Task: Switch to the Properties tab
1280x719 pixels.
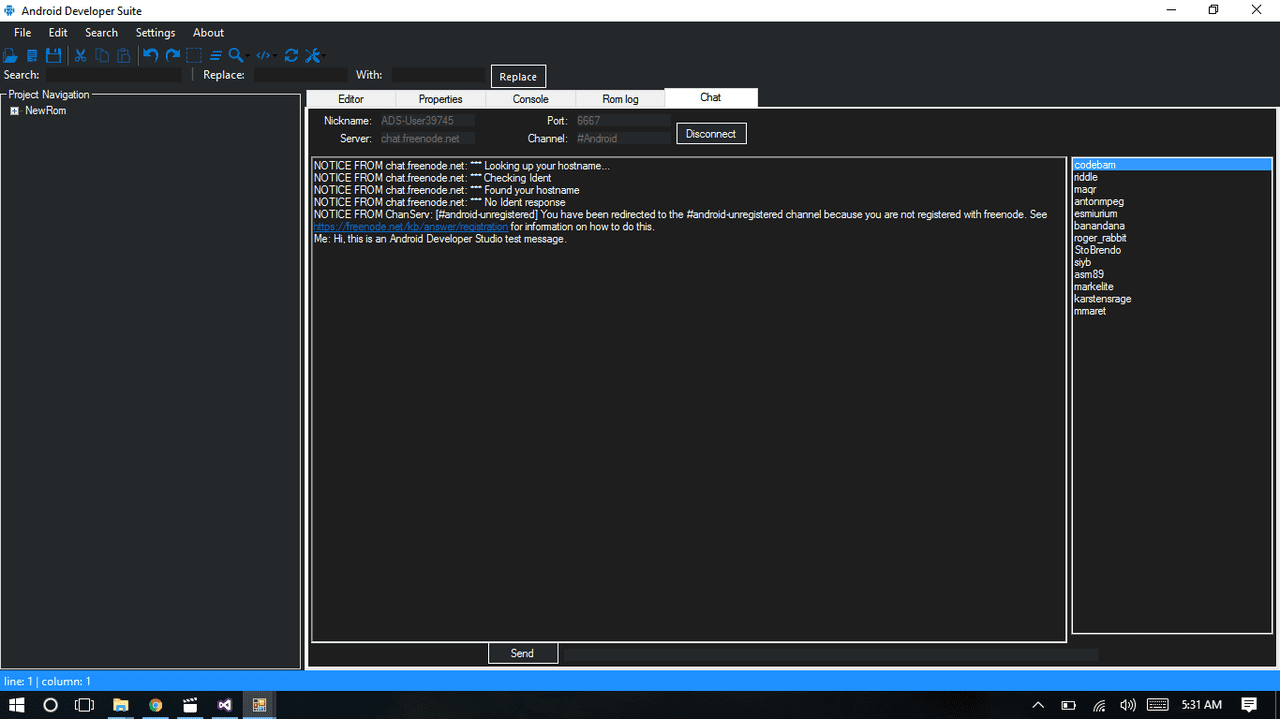Action: click(441, 99)
